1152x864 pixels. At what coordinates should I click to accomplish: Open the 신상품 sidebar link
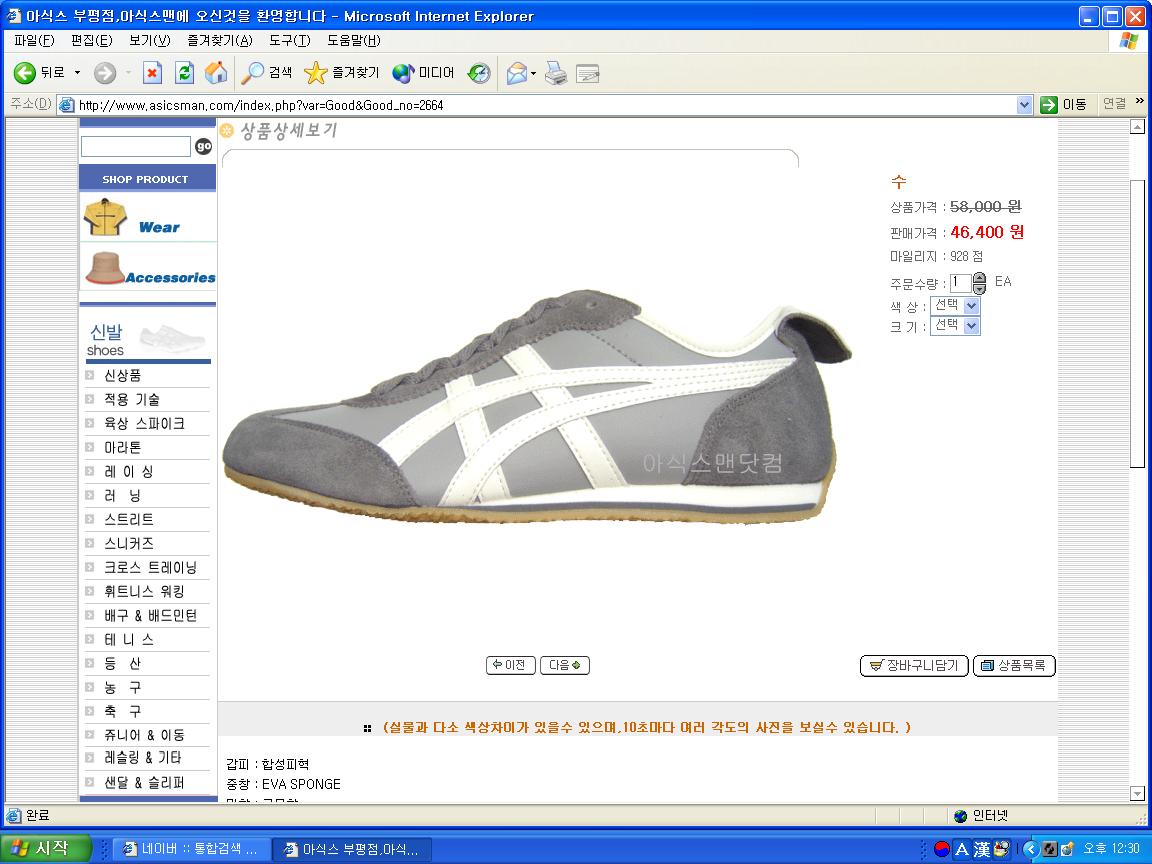tap(122, 375)
